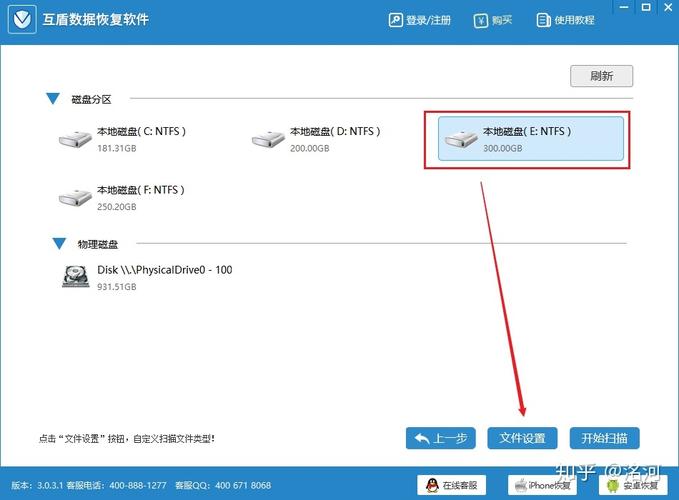The height and width of the screenshot is (500, 679).
Task: Collapse the 物理磁盘 section triangle
Action: [x=59, y=244]
